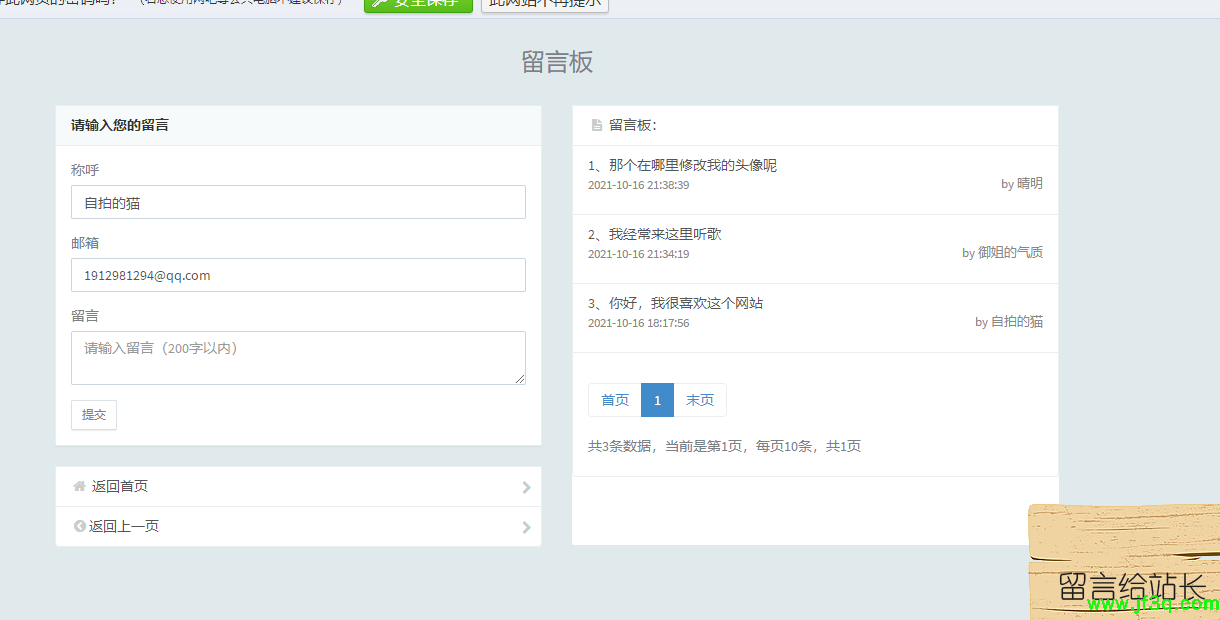Focus the 邮箱 email input field
The image size is (1220, 620).
click(298, 275)
